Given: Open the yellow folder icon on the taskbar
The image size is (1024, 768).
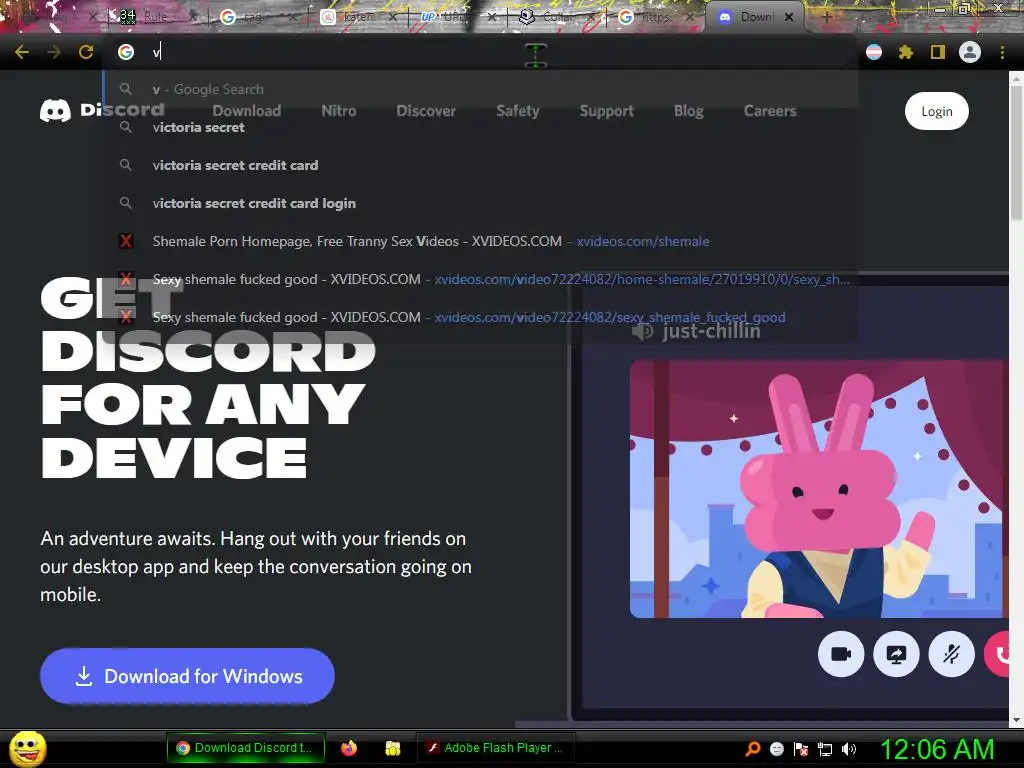Looking at the screenshot, I should click(x=392, y=748).
